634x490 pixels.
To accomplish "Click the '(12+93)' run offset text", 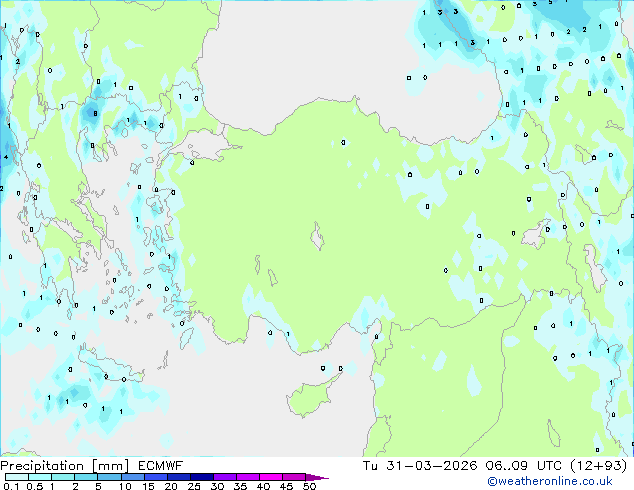I will click(599, 466).
